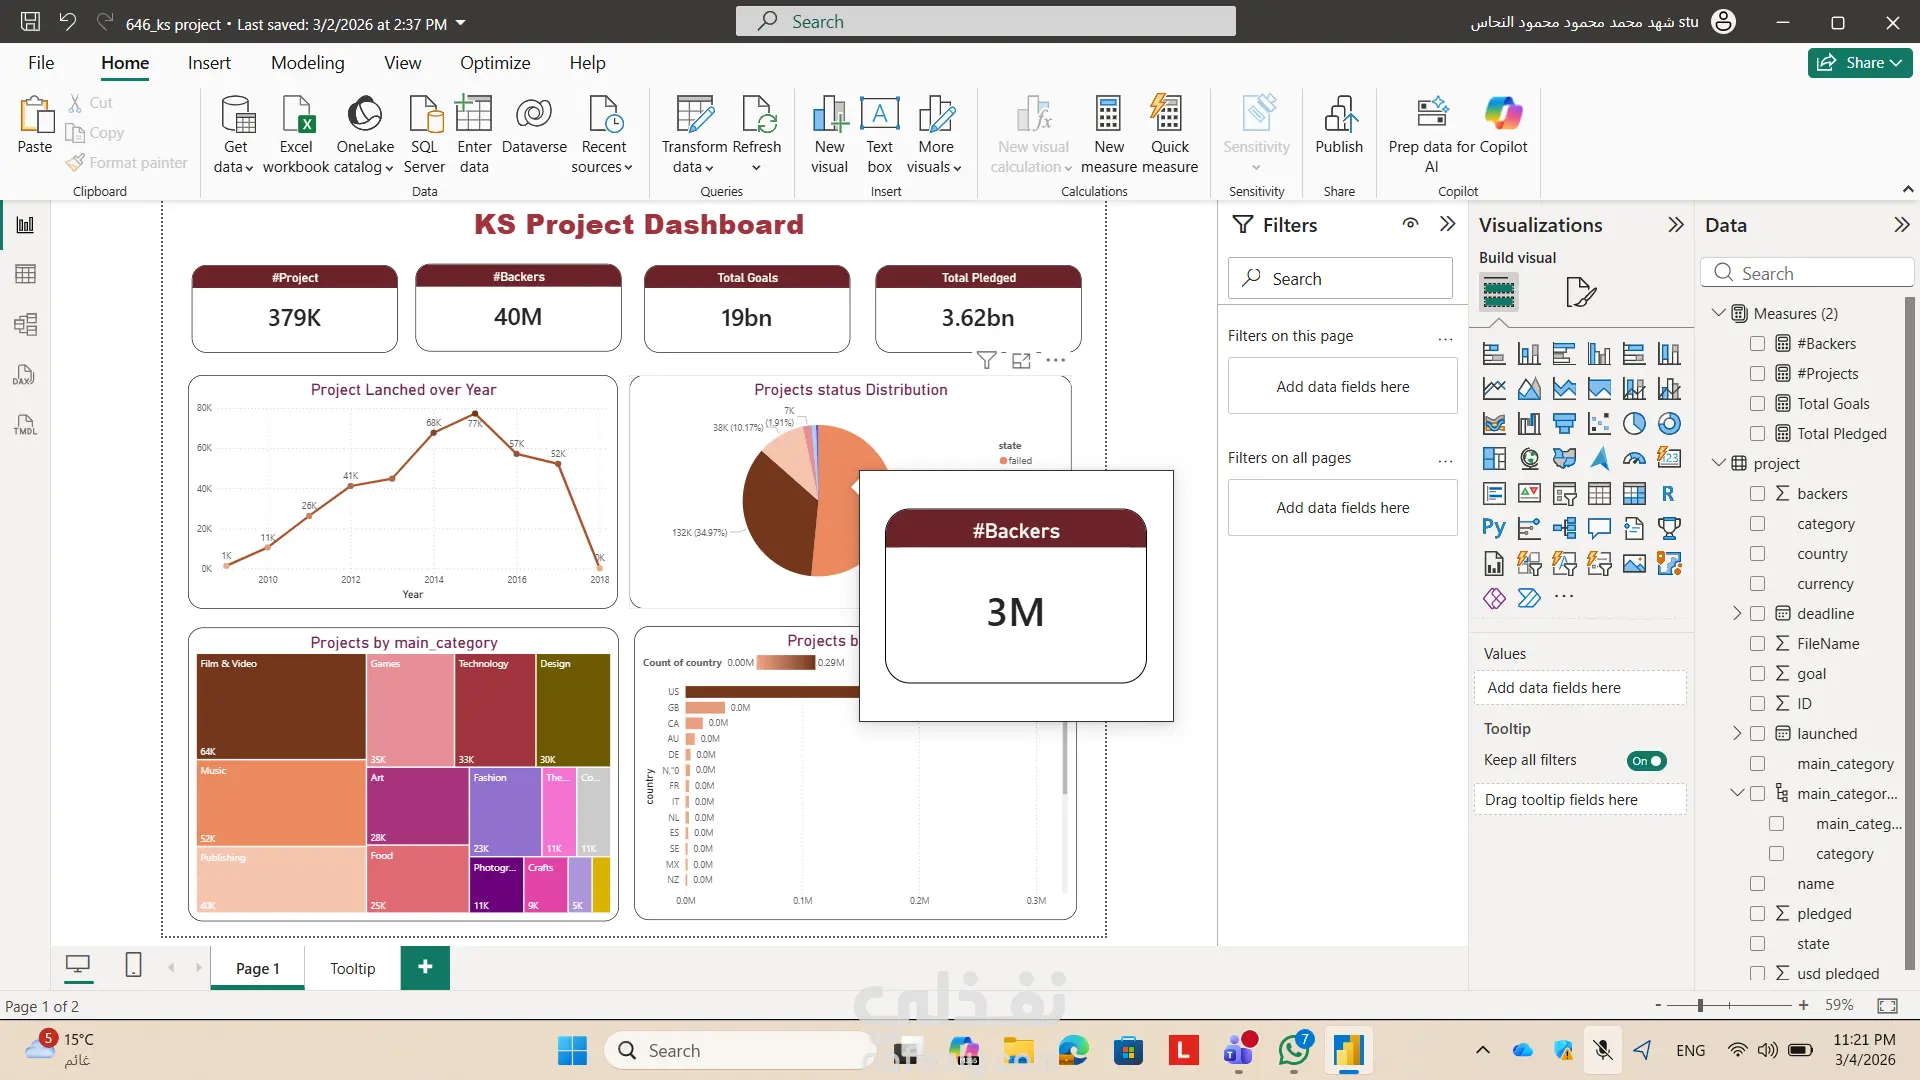Screen dimensions: 1920x1080
Task: Add a new report page
Action: coord(425,967)
